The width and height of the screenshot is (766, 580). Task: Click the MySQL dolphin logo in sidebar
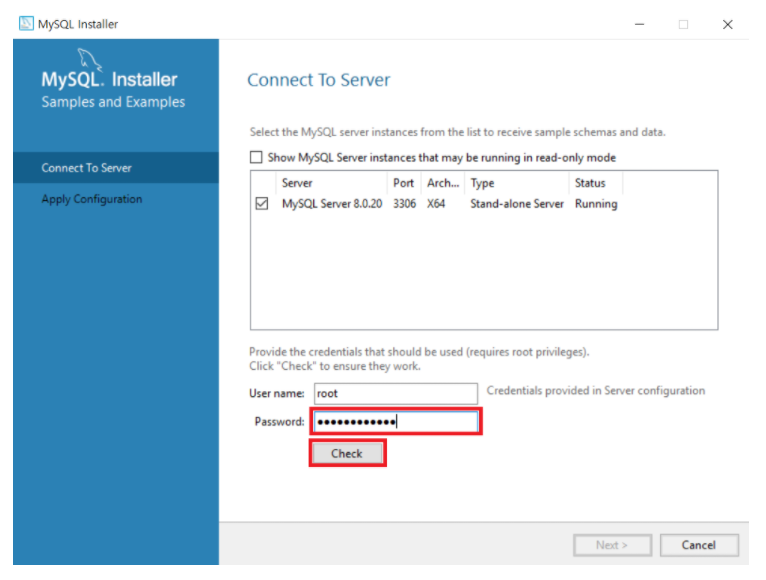pyautogui.click(x=89, y=60)
